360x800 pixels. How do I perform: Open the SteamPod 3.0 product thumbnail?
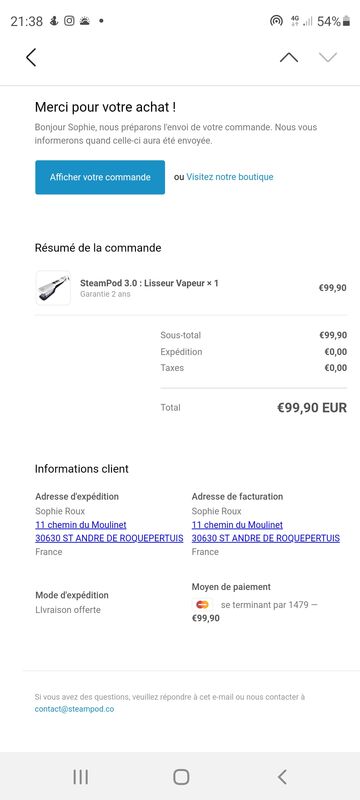(53, 288)
